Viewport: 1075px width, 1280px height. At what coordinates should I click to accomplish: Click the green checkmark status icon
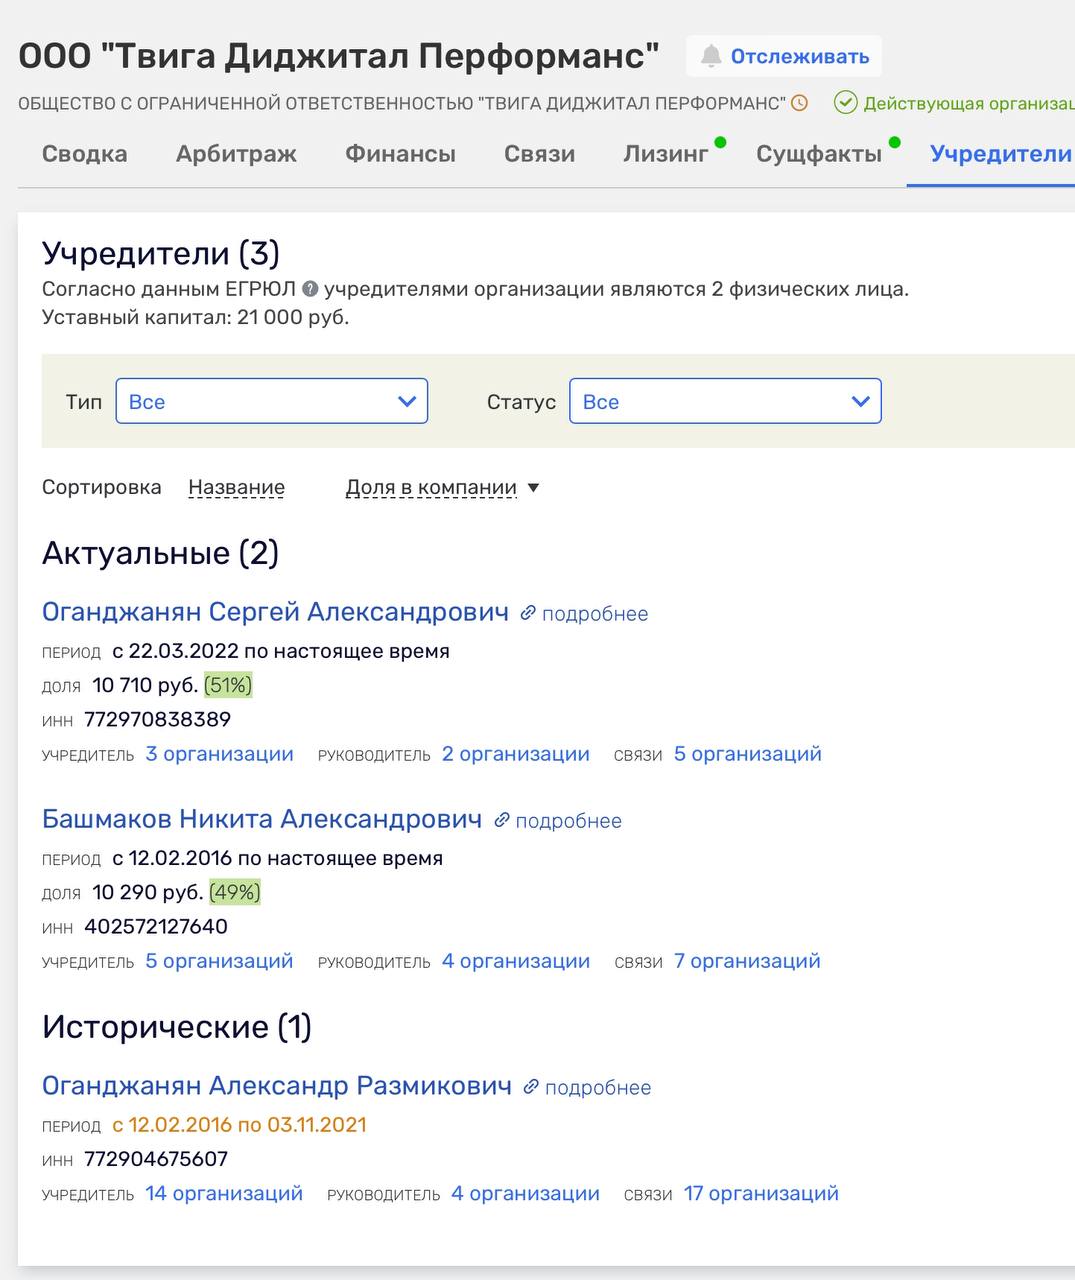tap(846, 103)
